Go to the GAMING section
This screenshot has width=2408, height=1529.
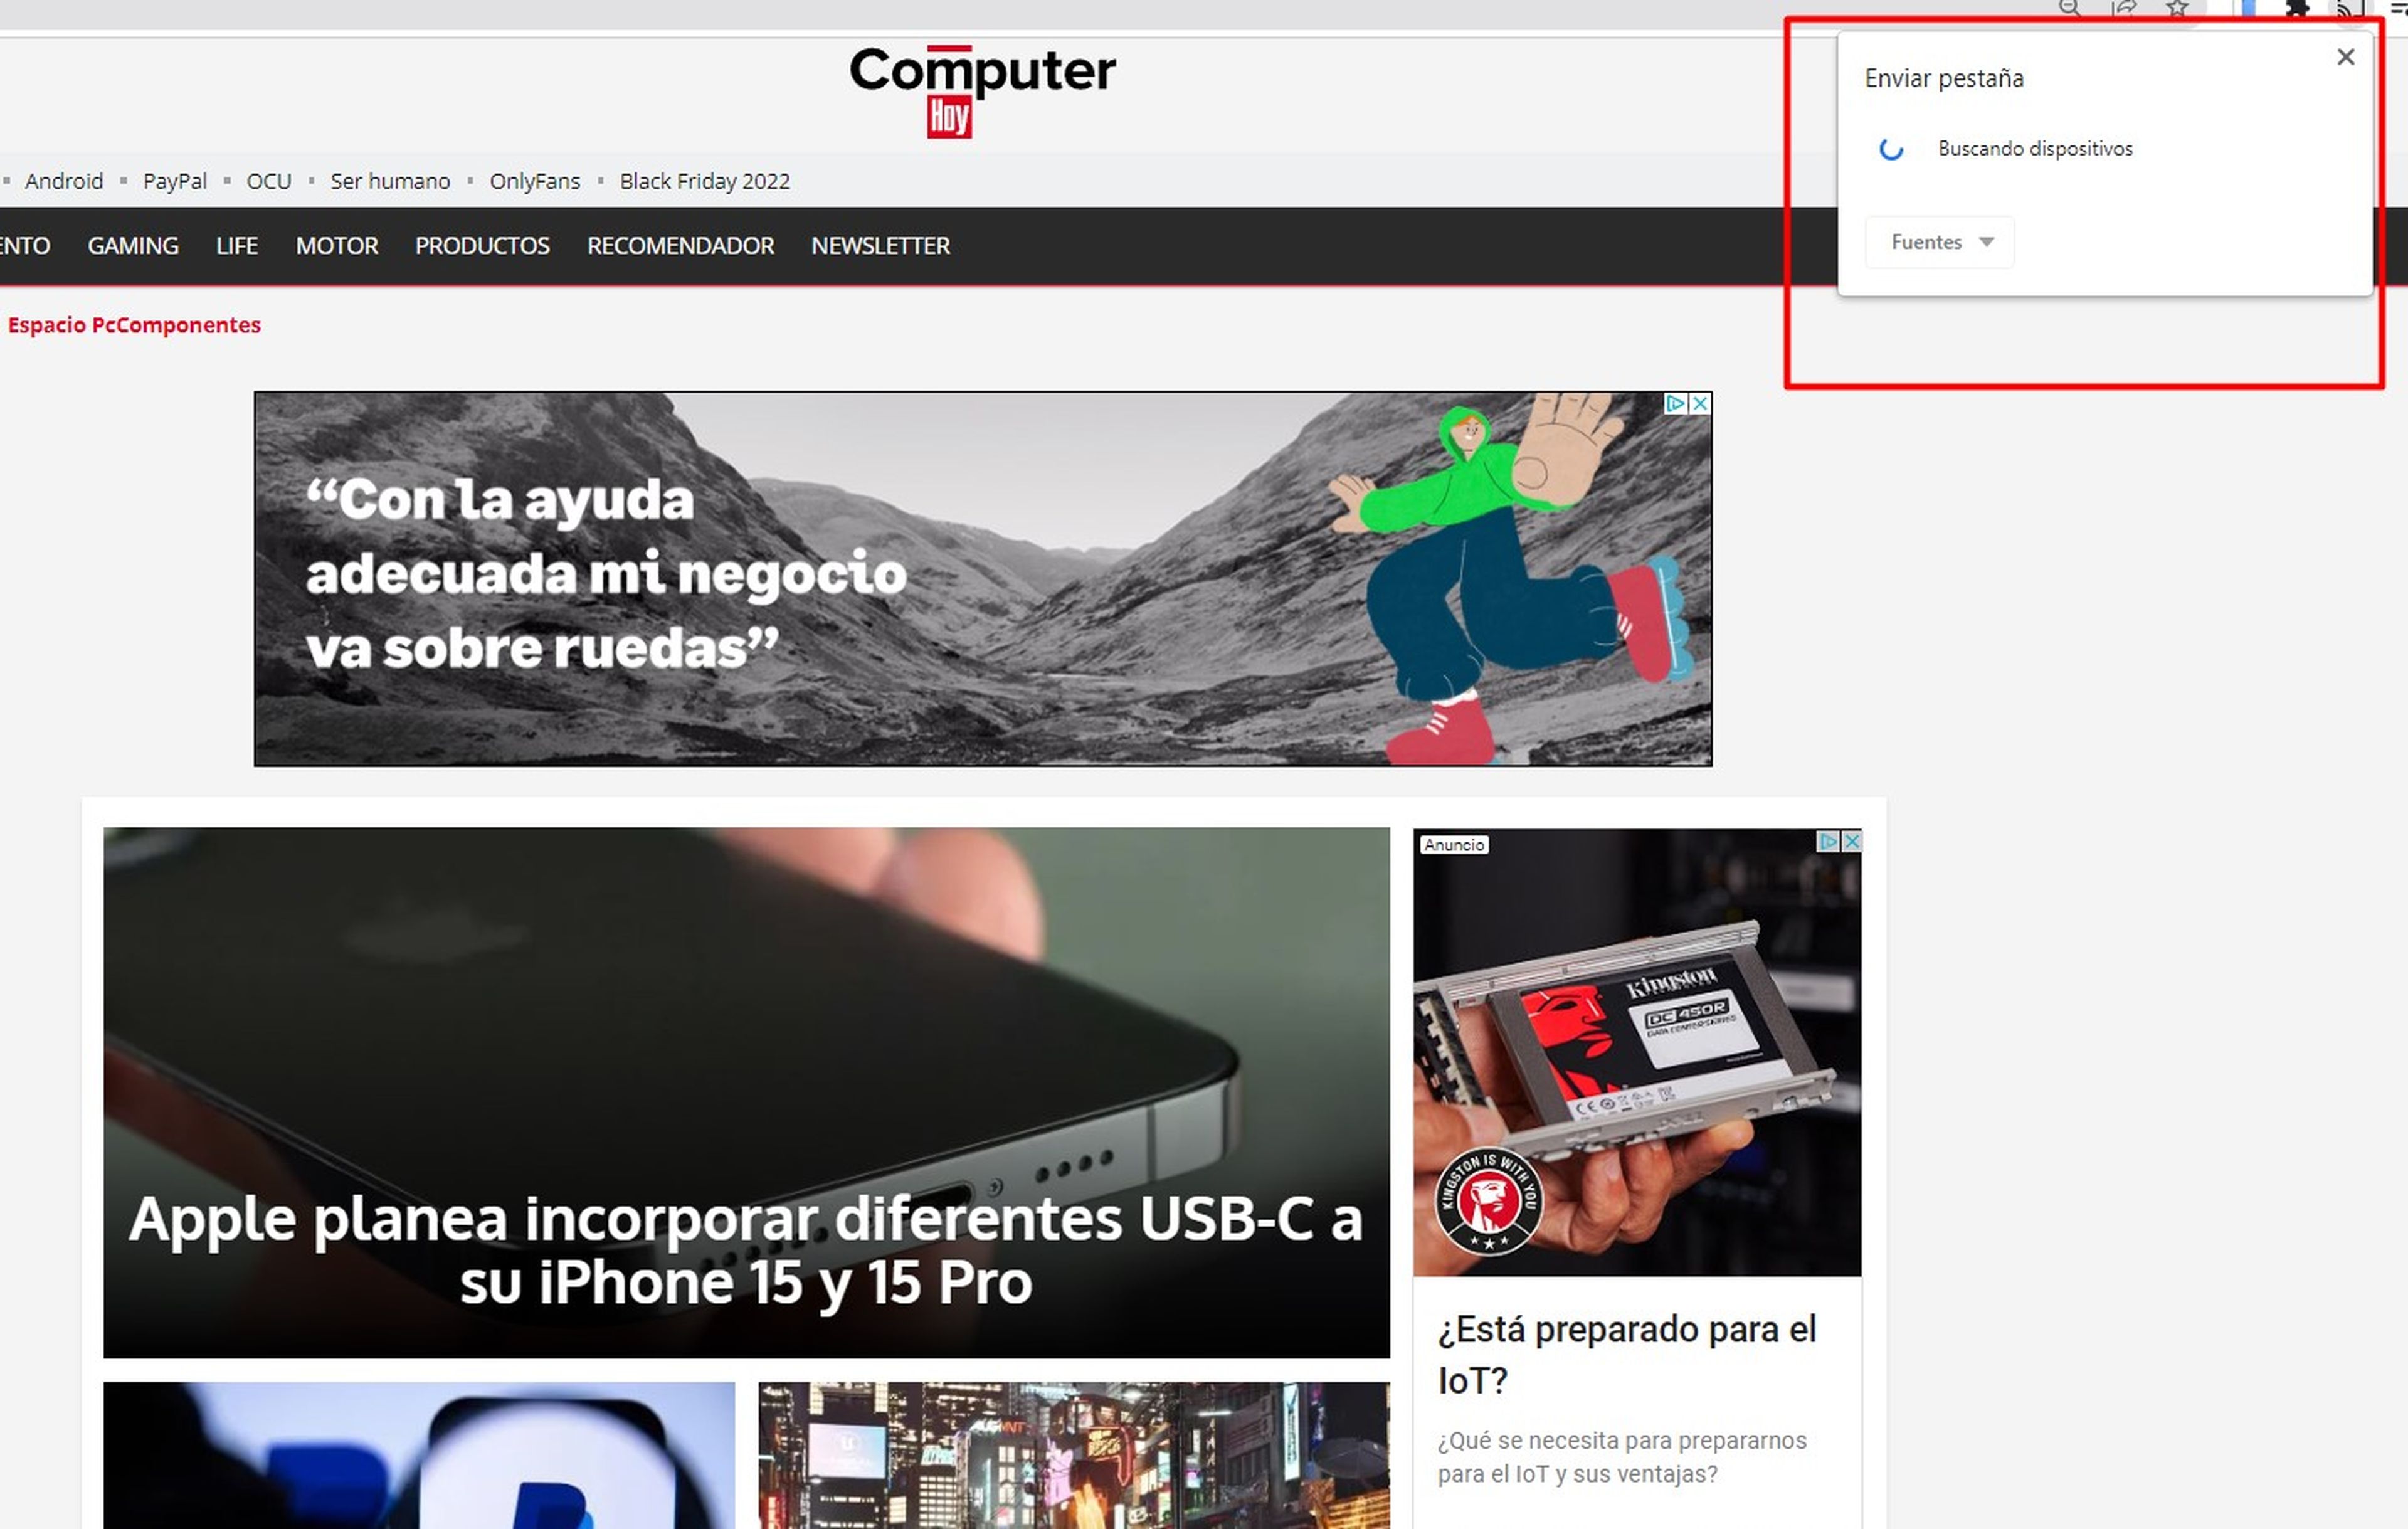tap(133, 246)
